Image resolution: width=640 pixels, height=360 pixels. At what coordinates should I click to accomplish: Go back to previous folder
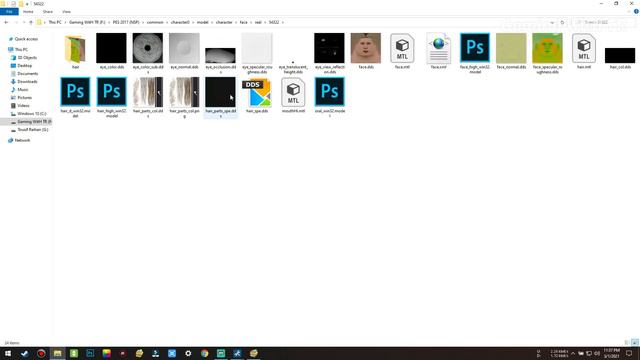(6, 22)
